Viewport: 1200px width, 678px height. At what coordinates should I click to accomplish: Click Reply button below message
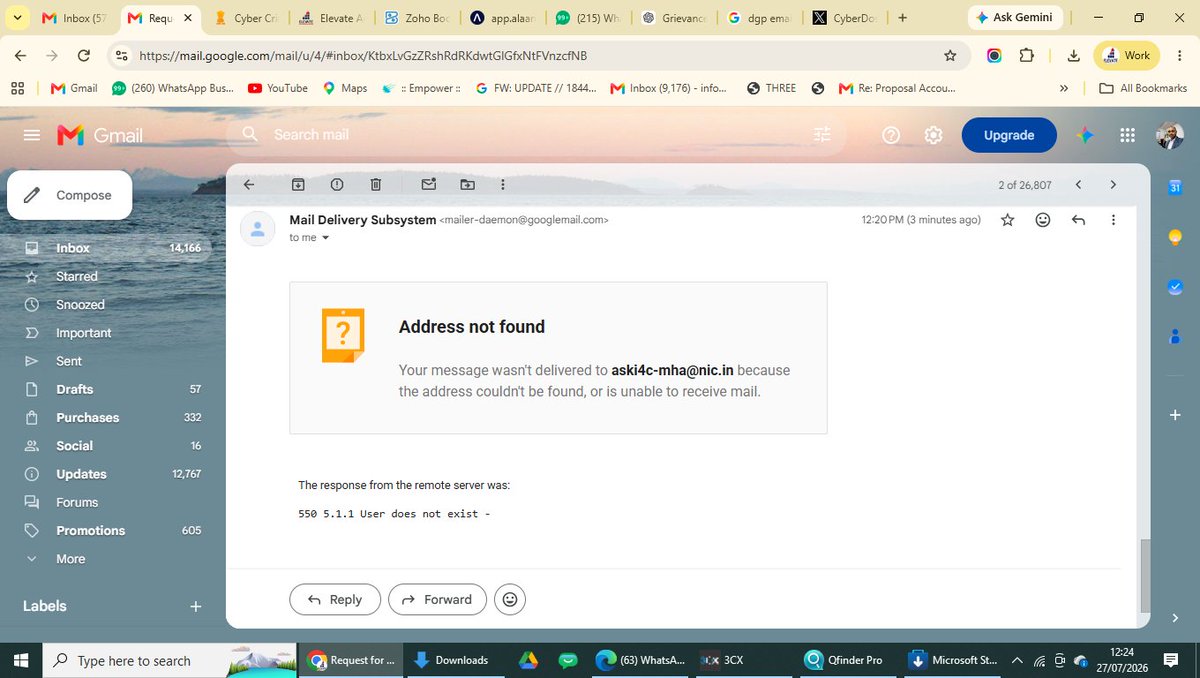point(335,599)
